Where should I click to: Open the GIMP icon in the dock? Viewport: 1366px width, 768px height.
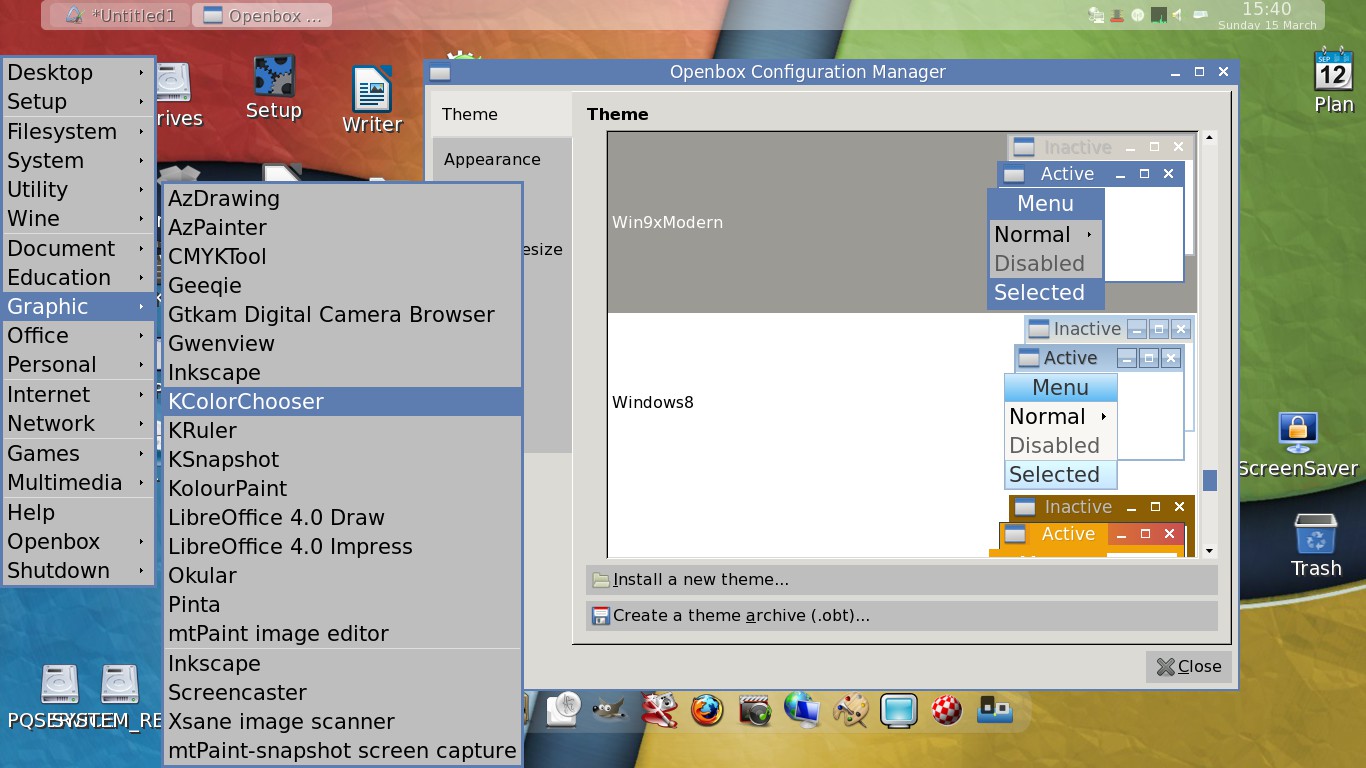(609, 710)
